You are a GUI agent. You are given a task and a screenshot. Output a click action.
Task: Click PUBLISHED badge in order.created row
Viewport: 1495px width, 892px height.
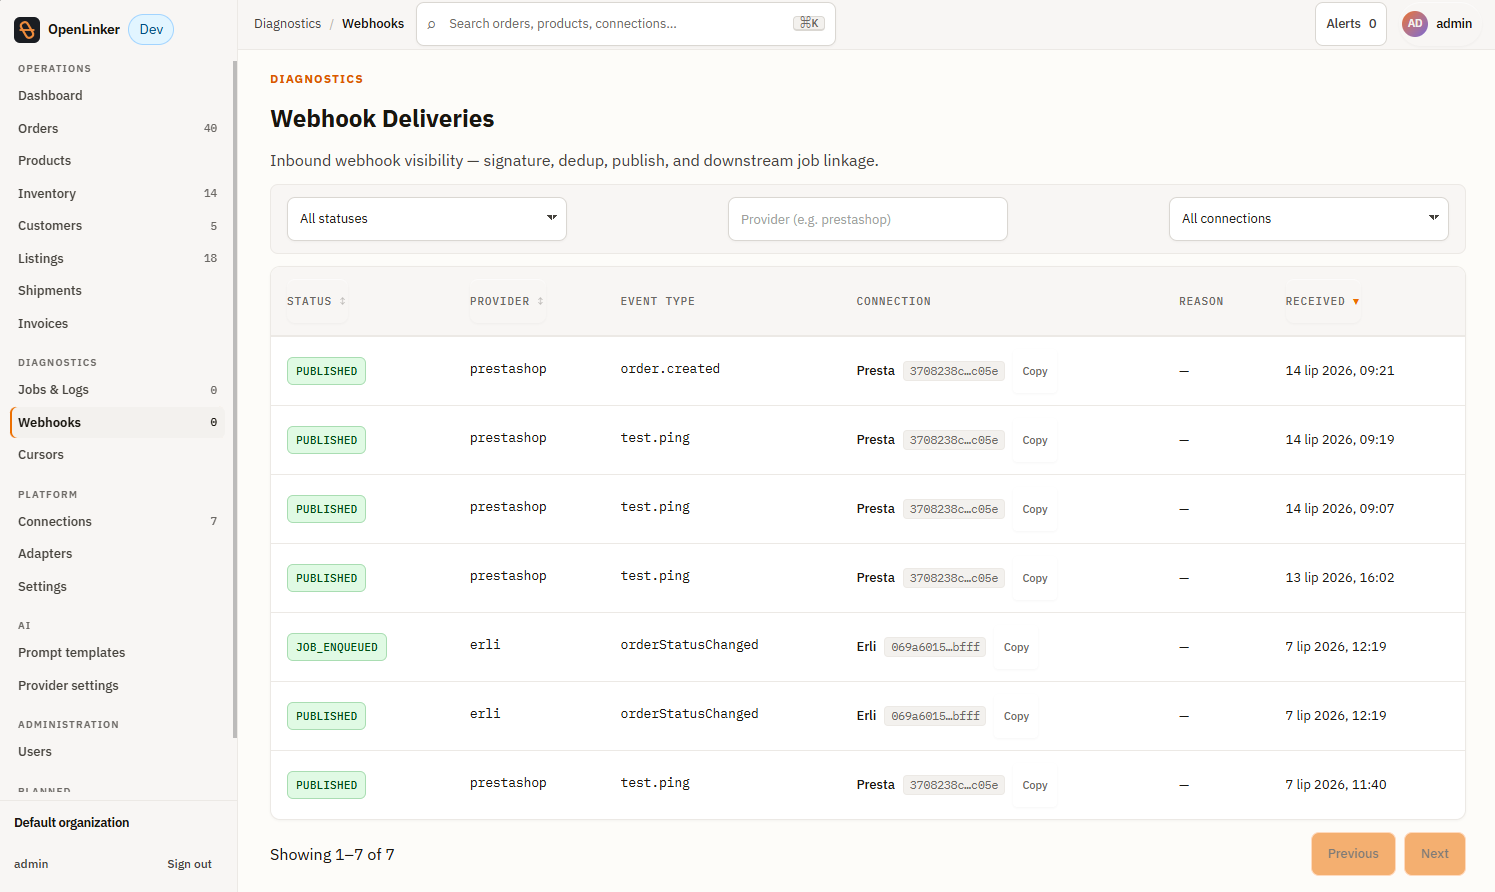tap(326, 371)
